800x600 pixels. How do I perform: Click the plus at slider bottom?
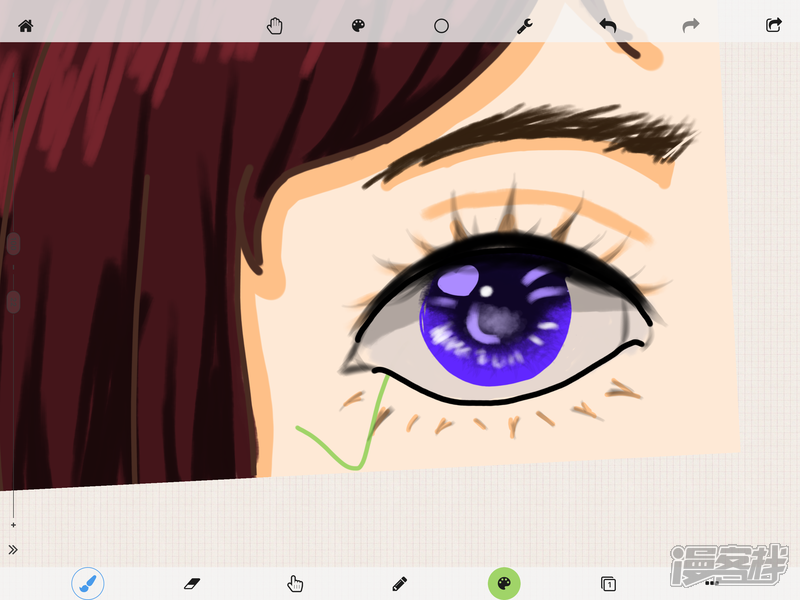[x=13, y=525]
